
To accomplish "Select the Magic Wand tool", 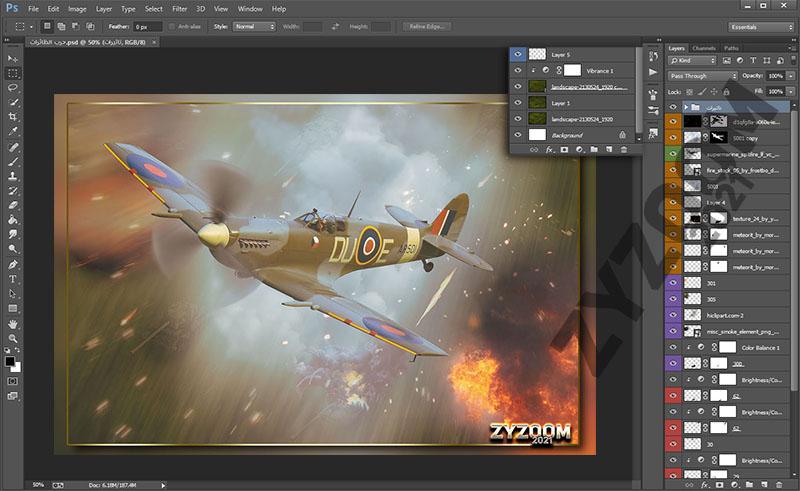I will tap(13, 102).
